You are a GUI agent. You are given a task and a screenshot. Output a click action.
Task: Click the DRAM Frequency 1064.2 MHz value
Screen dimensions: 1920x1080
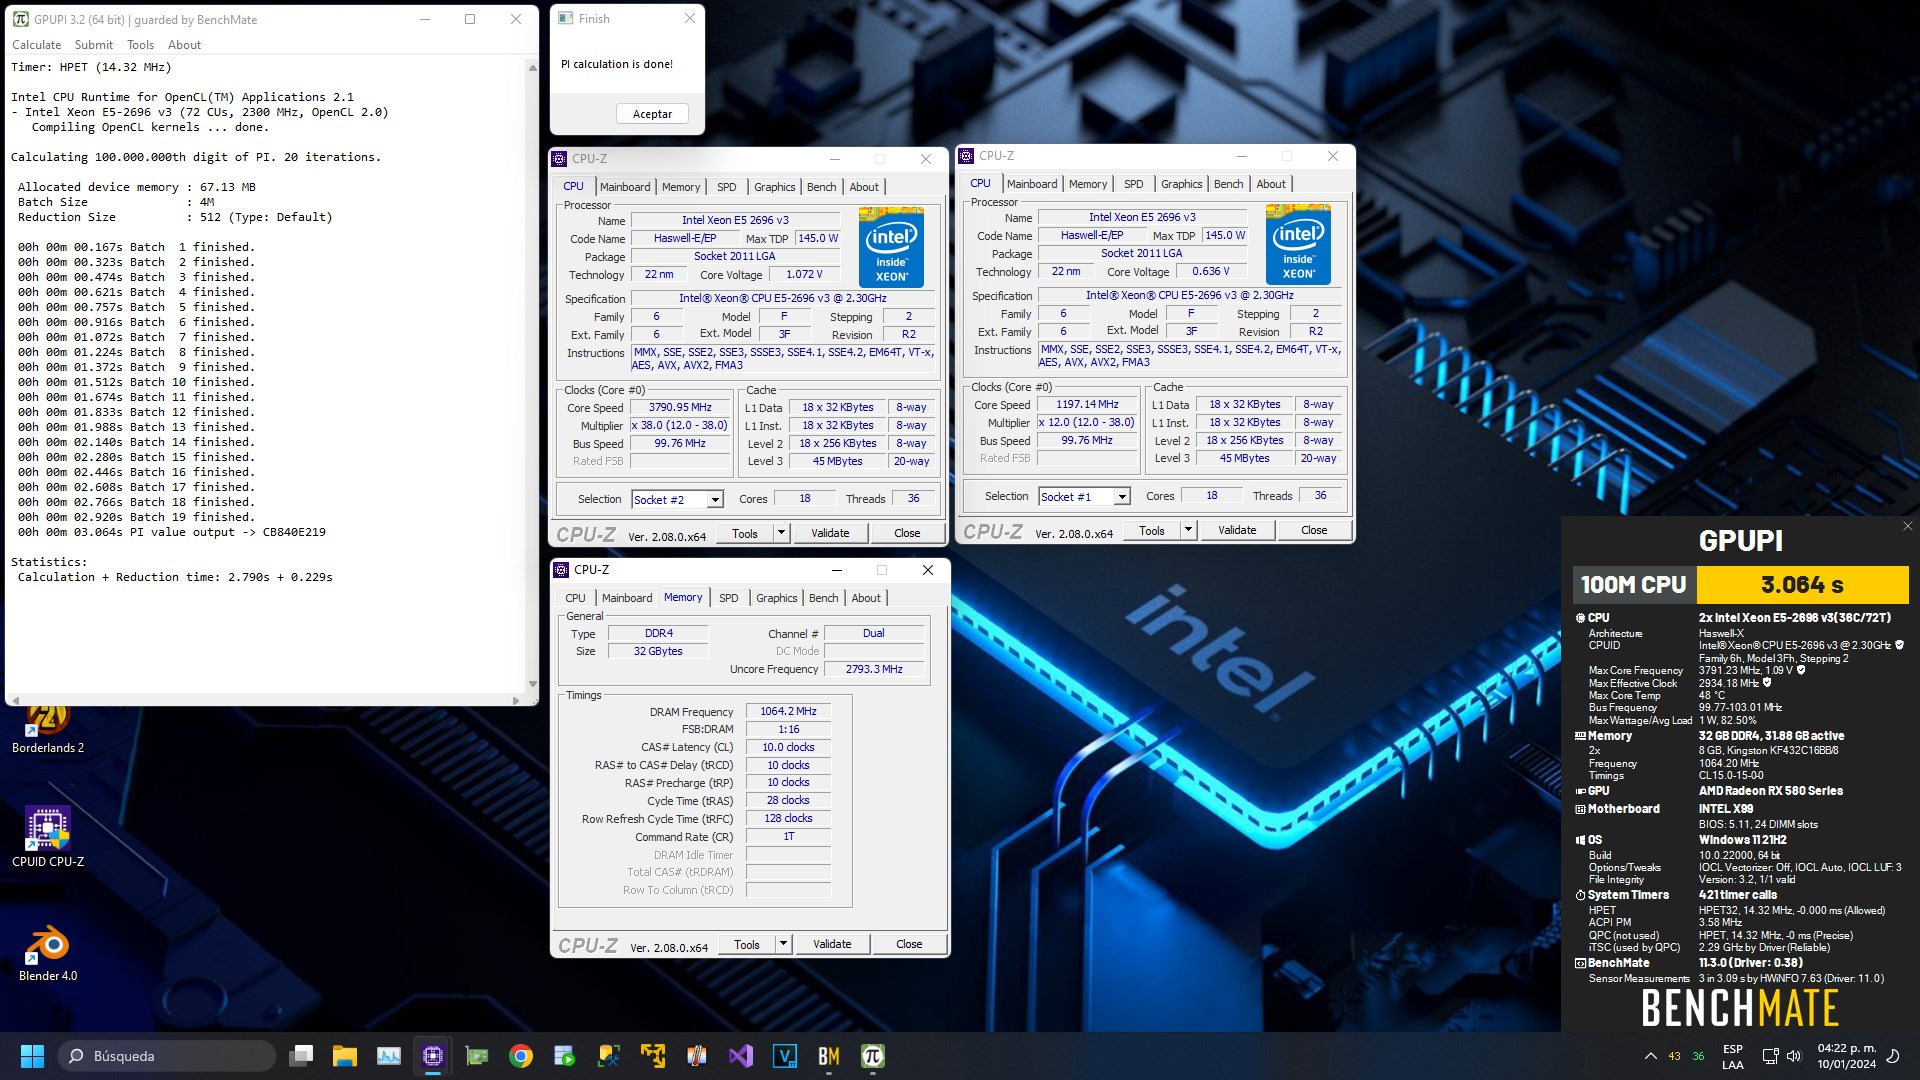pos(788,712)
